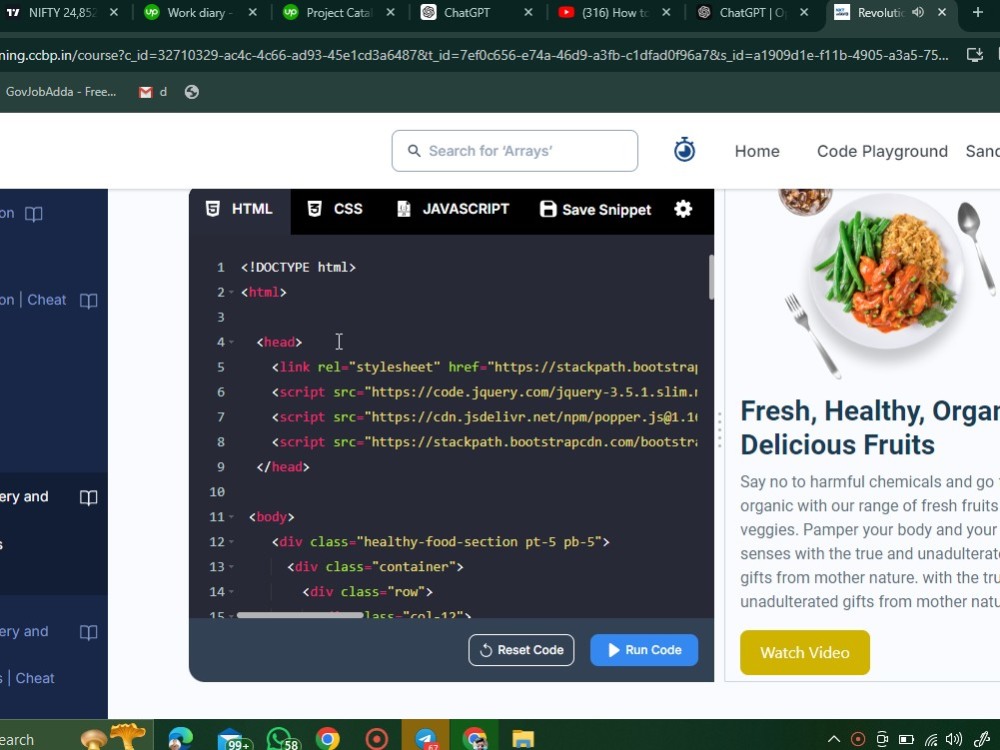
Task: Open the Chrome with profile icon in the taskbar
Action: (x=474, y=739)
